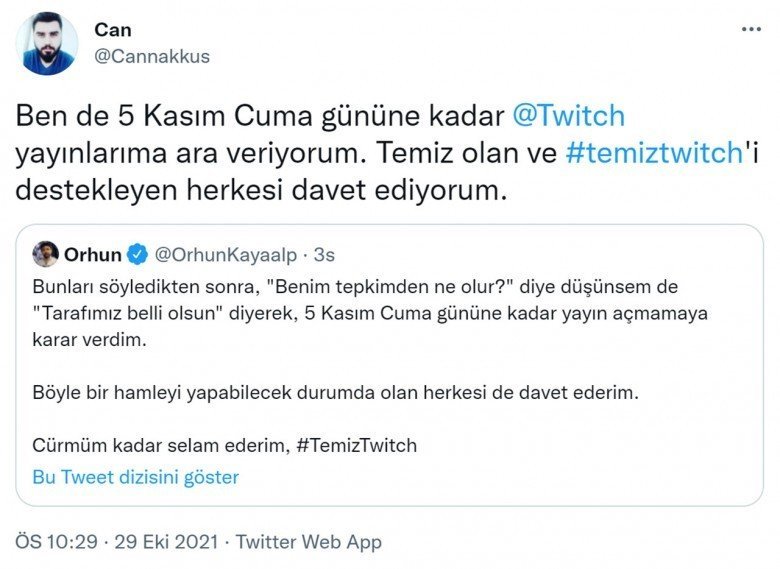This screenshot has height=569, width=780.
Task: Follow the @Twitch mention link
Action: click(568, 115)
